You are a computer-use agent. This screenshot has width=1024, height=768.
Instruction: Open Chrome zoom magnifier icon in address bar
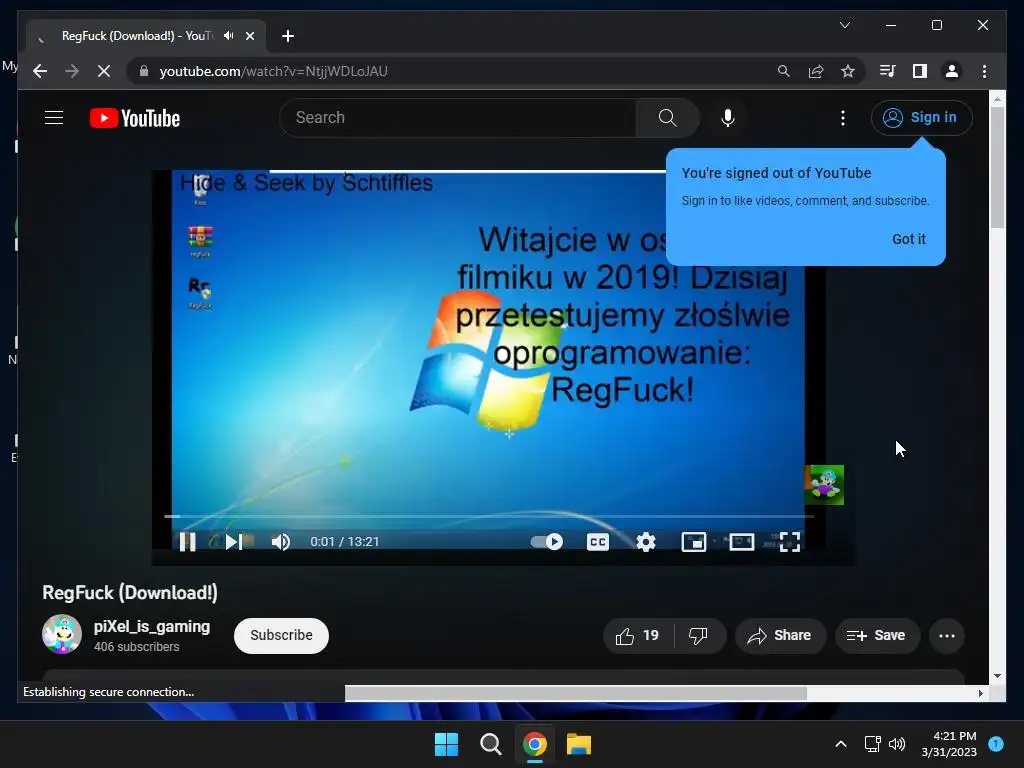784,71
